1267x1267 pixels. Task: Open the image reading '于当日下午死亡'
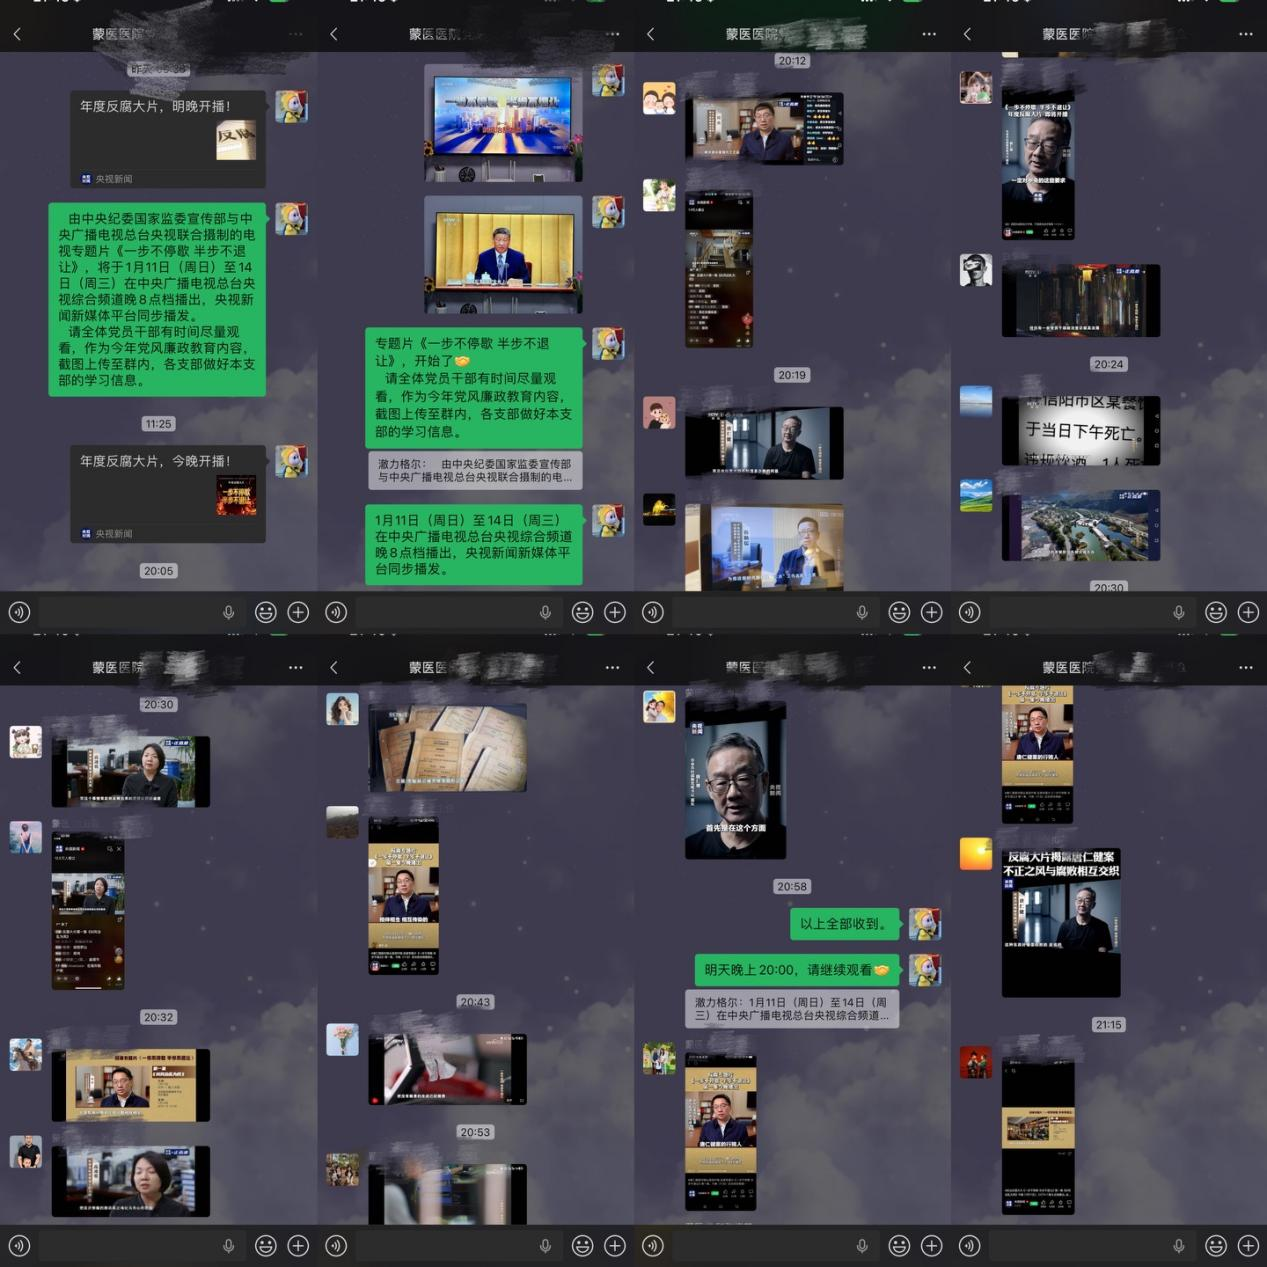[x=1080, y=430]
